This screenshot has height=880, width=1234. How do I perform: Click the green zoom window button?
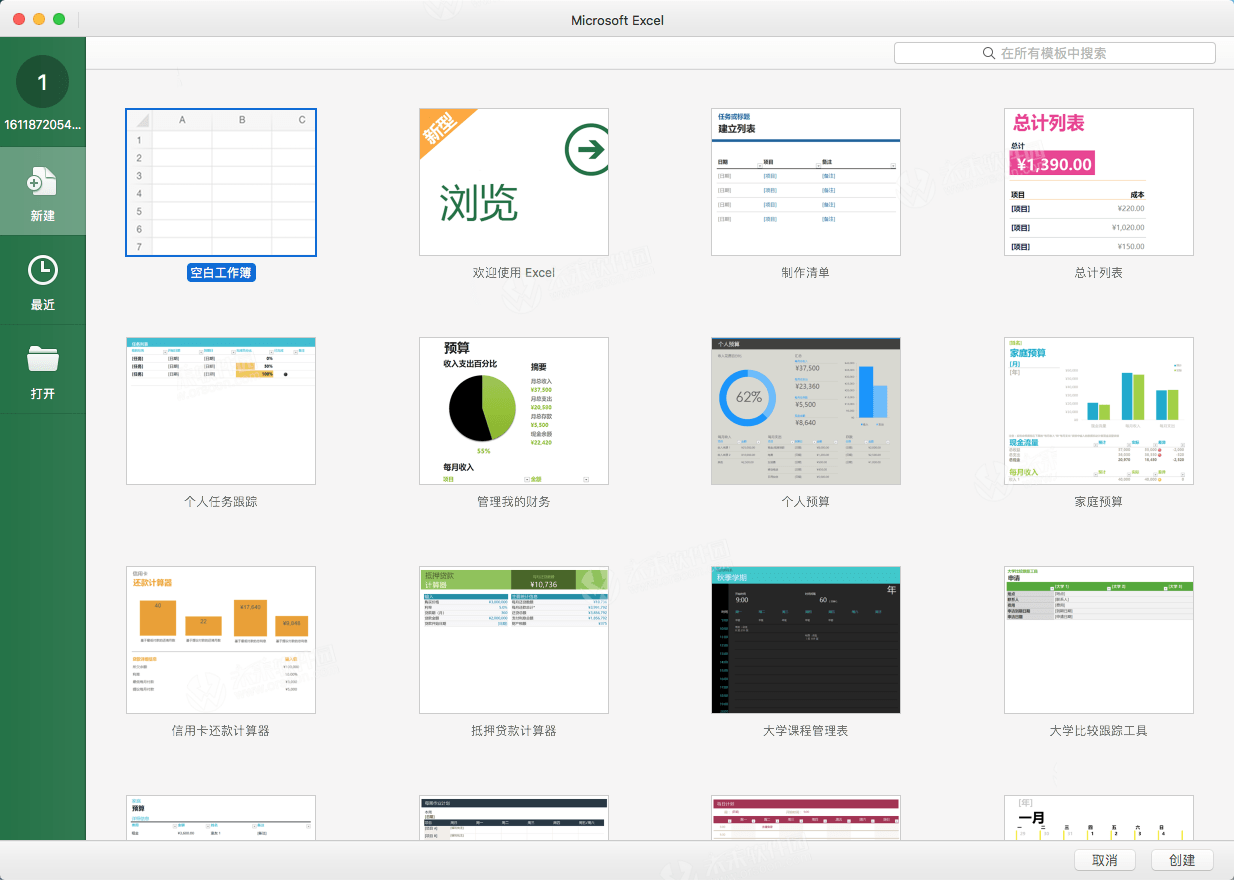click(59, 19)
